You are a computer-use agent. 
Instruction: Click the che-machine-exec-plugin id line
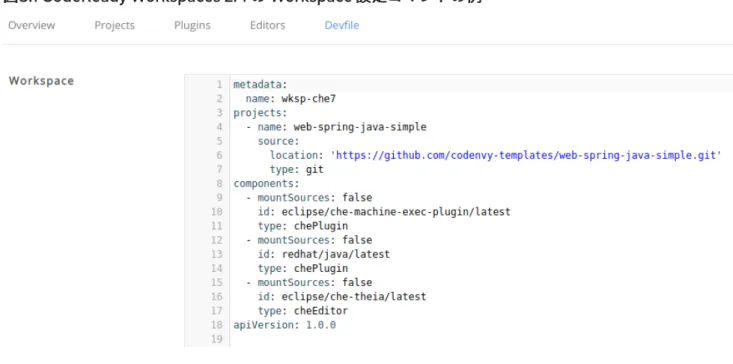pos(384,212)
